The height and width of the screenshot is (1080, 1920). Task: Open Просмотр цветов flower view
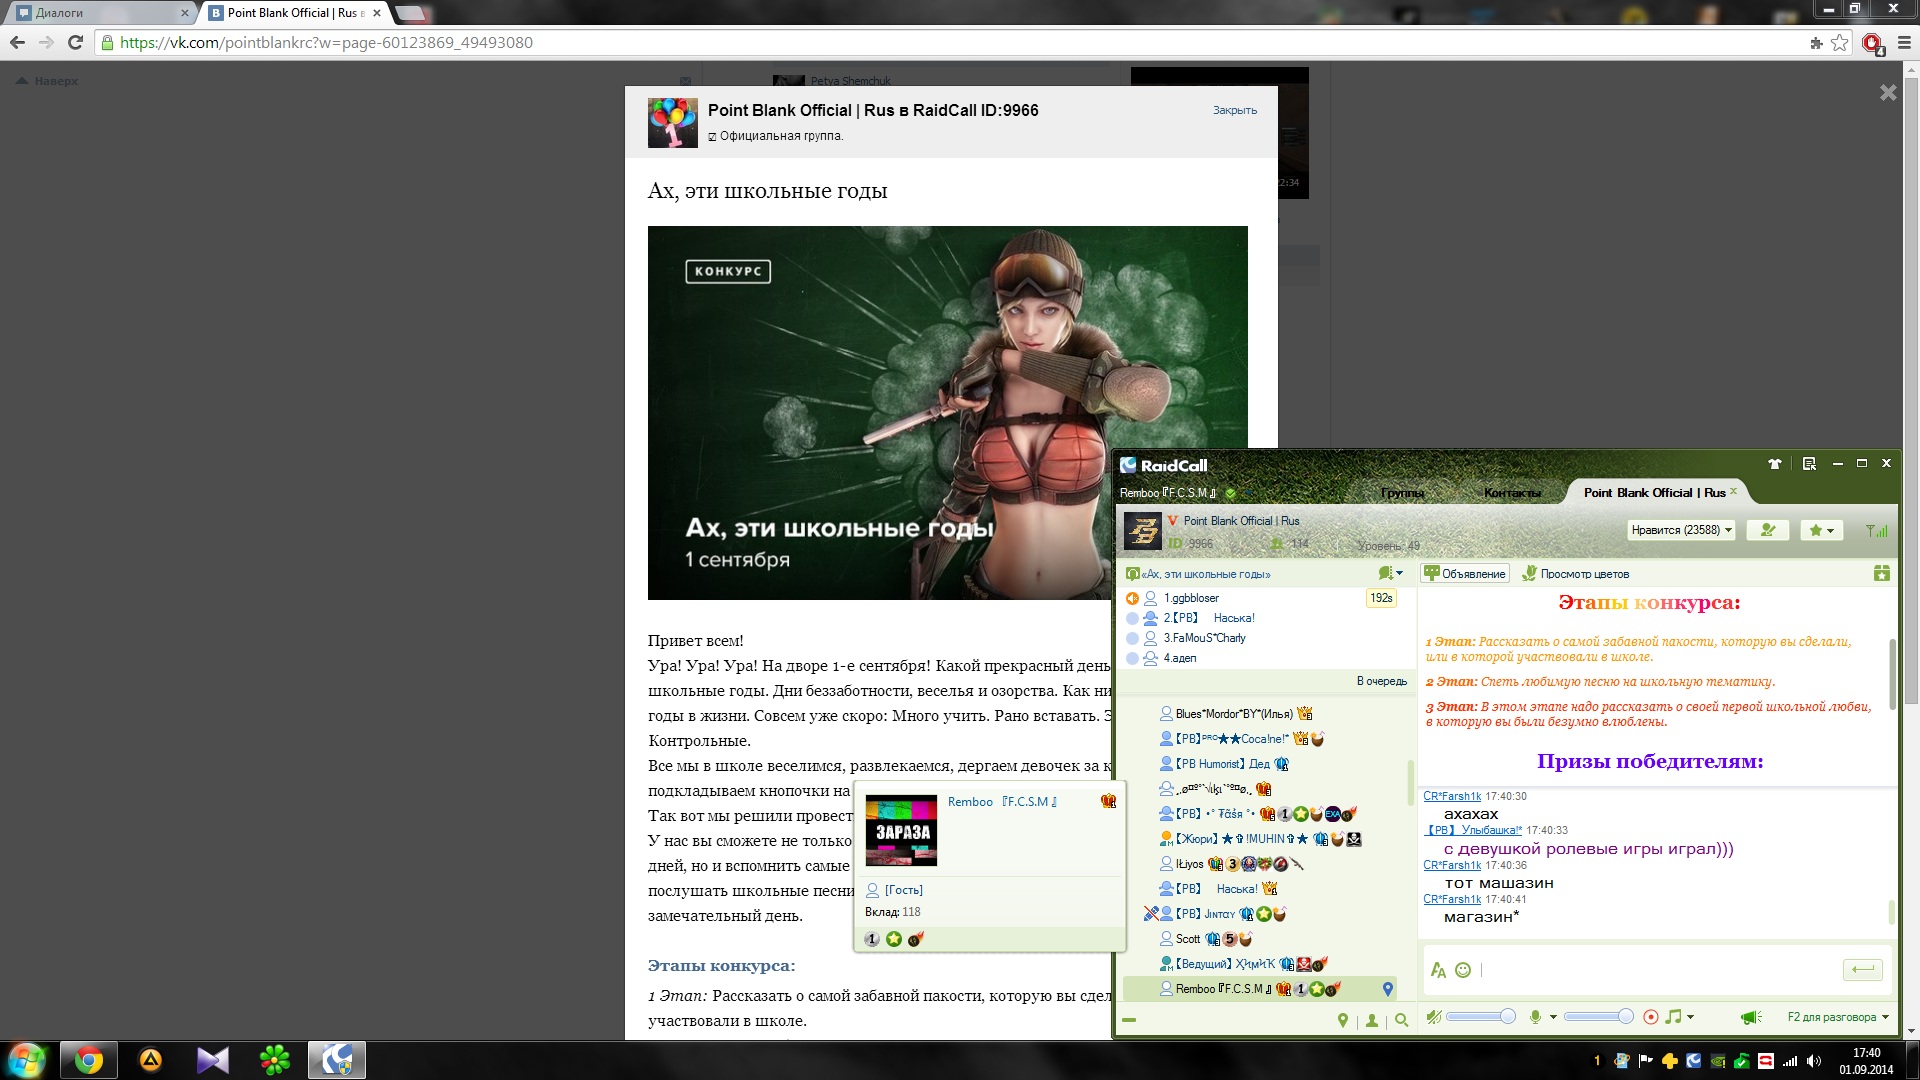(x=1576, y=573)
